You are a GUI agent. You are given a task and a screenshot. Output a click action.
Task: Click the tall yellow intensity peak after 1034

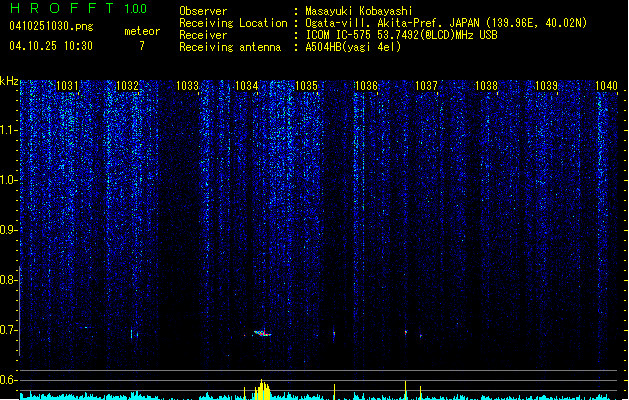point(262,390)
